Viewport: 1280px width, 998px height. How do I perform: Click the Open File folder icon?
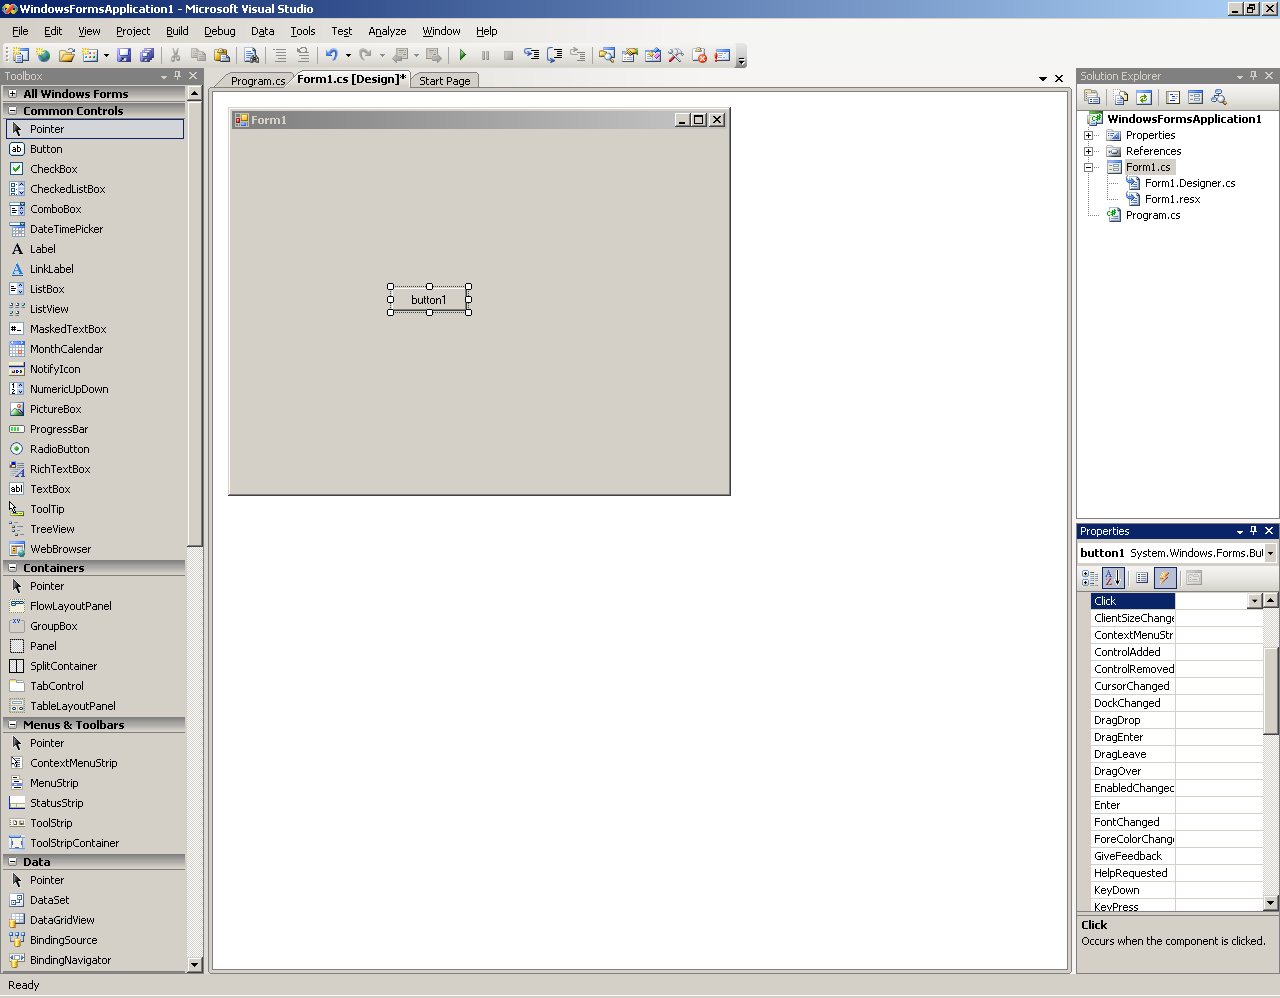click(x=67, y=55)
